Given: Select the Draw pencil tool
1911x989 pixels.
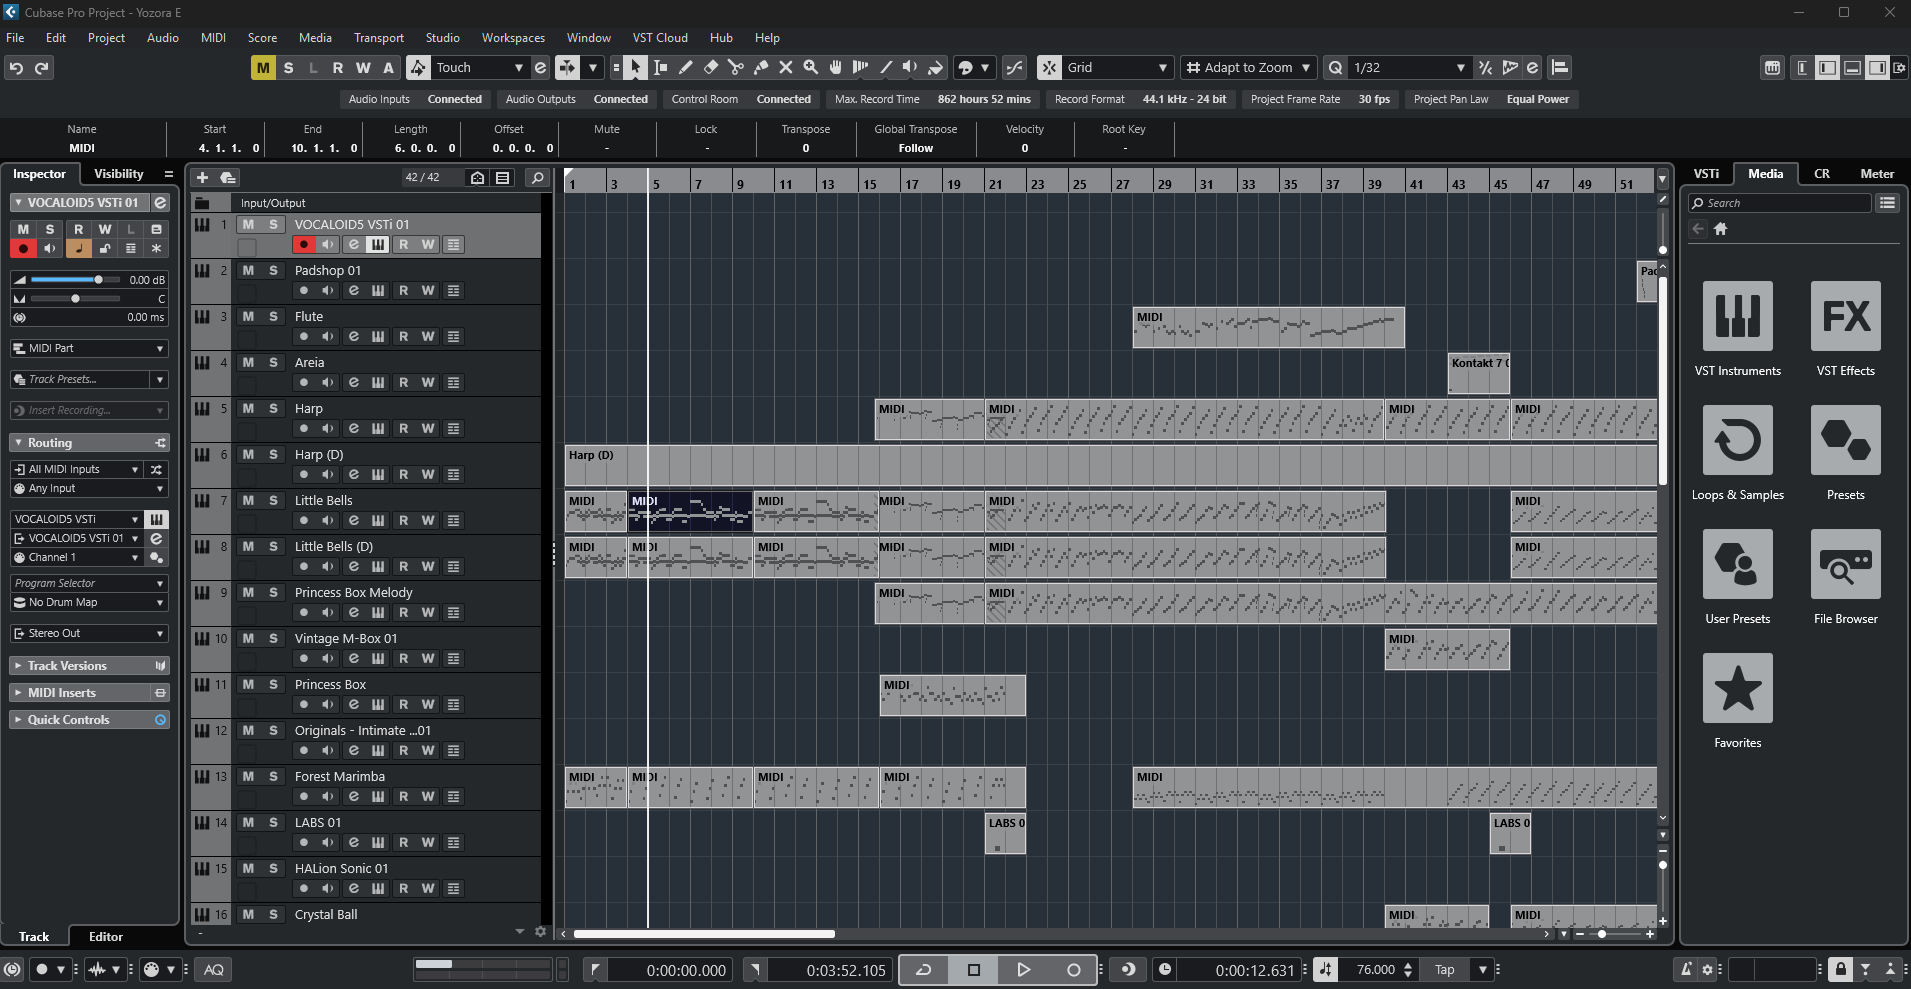Looking at the screenshot, I should click(x=686, y=68).
